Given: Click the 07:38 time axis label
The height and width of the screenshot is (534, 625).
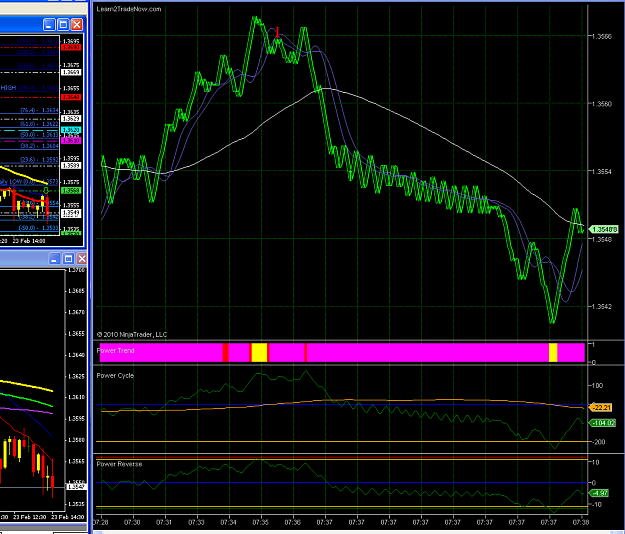Looking at the screenshot, I should [x=580, y=522].
